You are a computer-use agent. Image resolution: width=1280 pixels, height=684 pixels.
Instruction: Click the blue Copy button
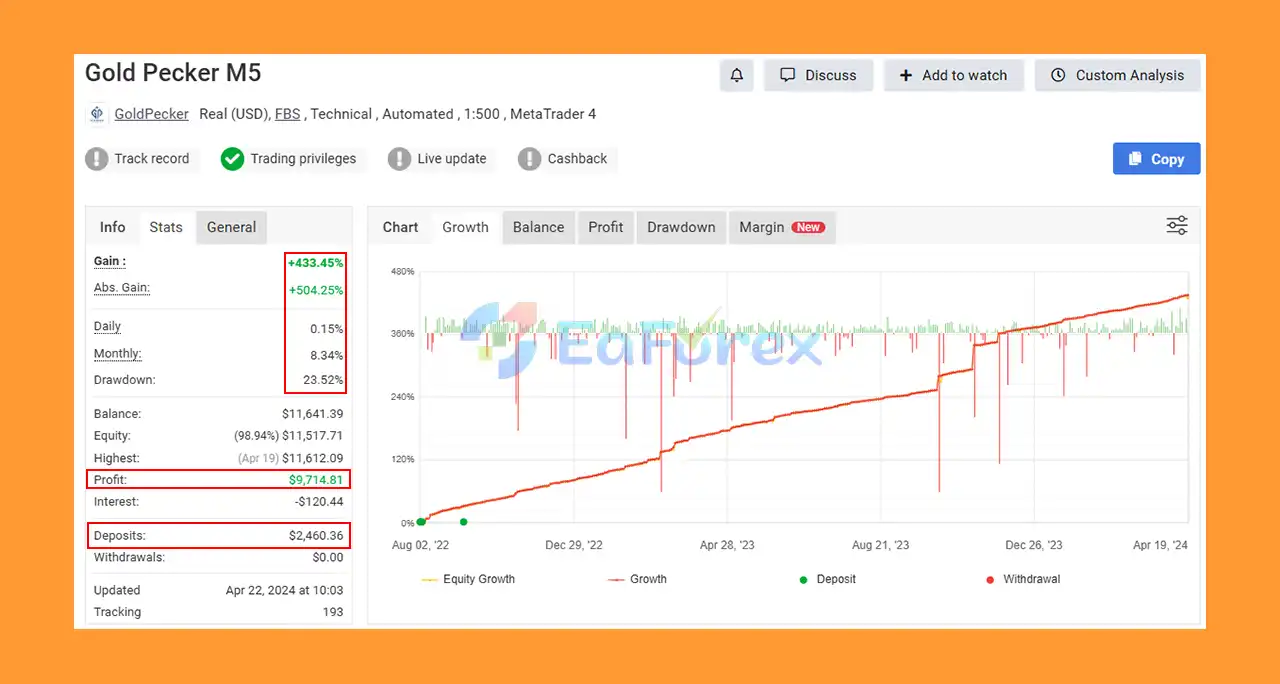click(1157, 159)
